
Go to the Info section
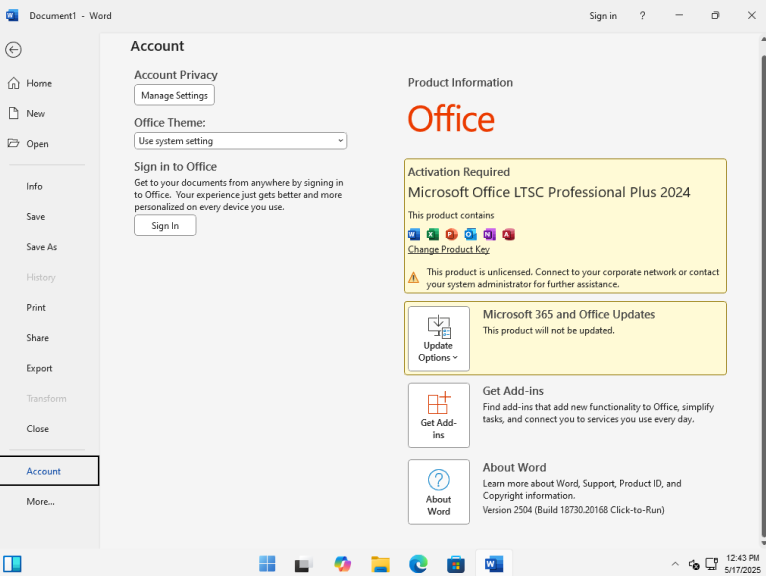coord(34,186)
